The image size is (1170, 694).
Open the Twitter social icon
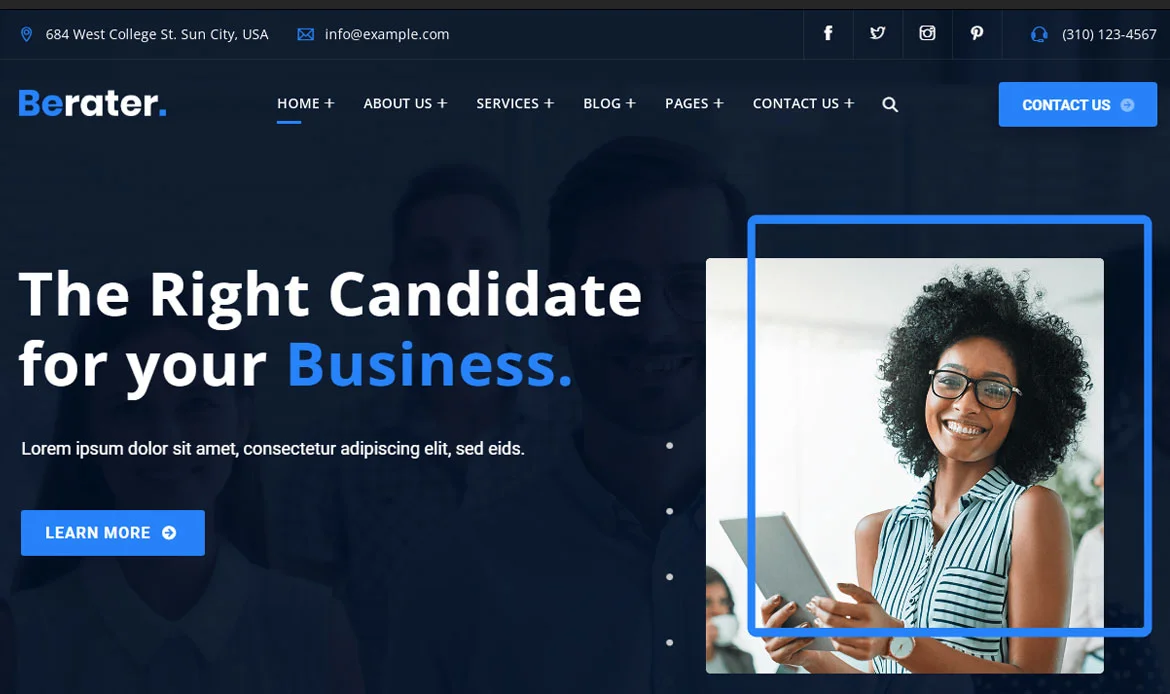click(x=878, y=33)
